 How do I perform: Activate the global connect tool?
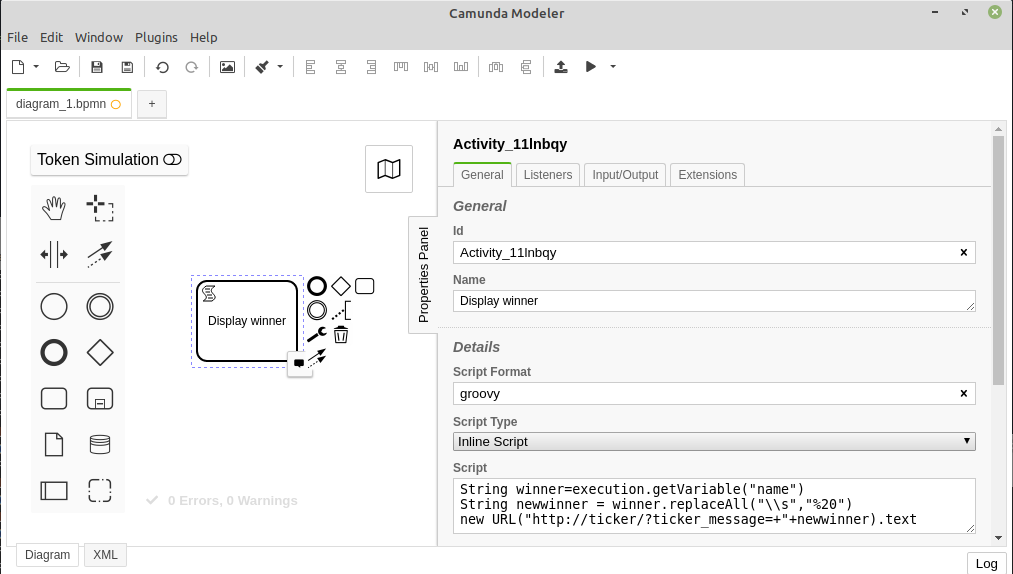pos(100,254)
